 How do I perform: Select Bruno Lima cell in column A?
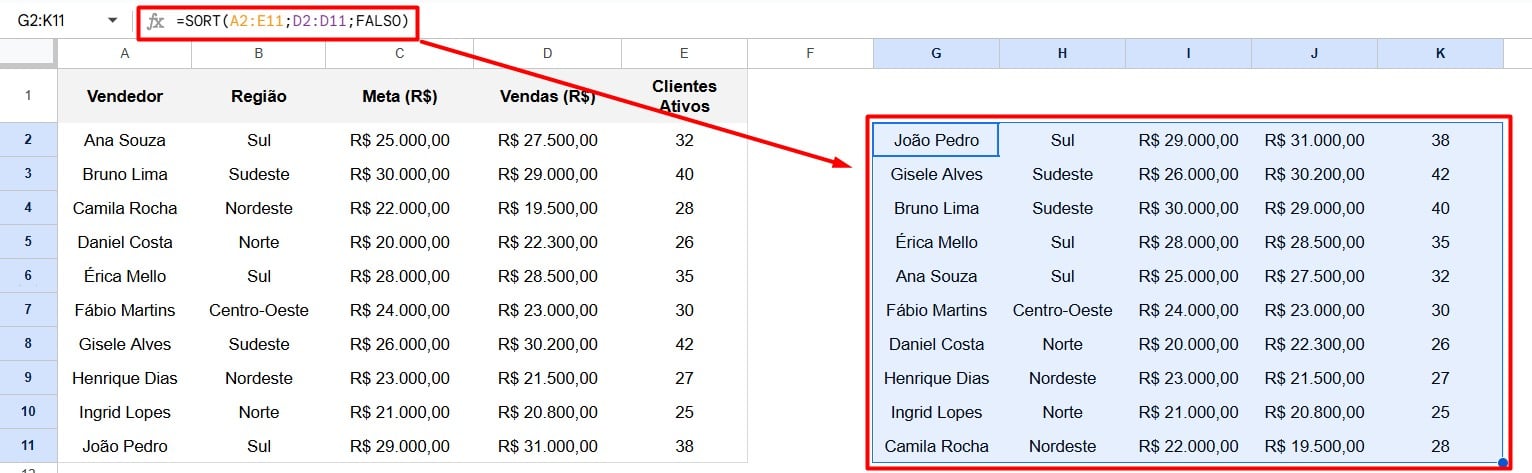coord(125,174)
